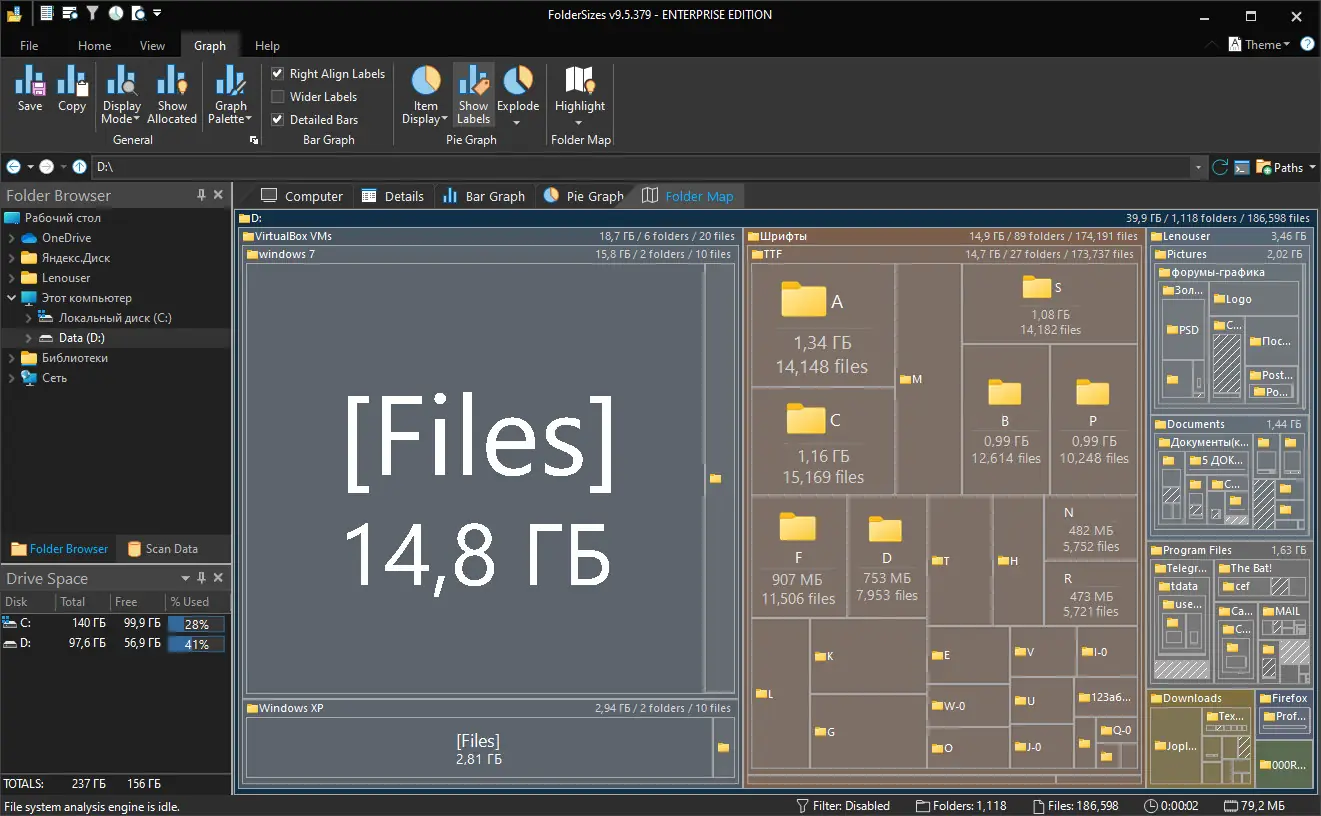
Task: Navigate up one folder level
Action: pos(79,167)
